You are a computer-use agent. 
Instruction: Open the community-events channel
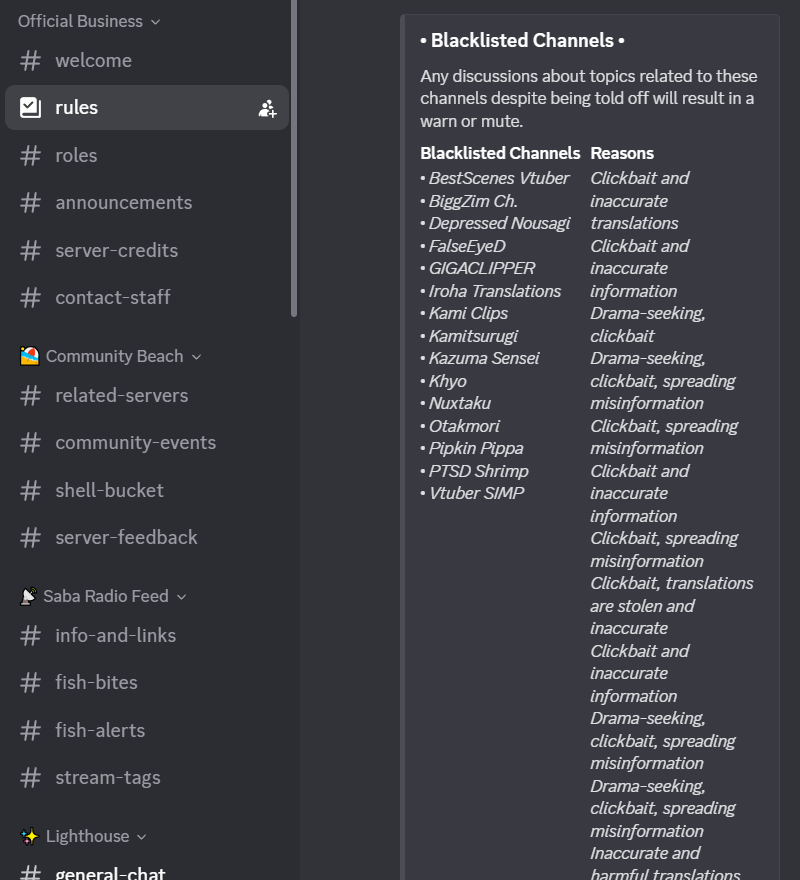coord(135,443)
